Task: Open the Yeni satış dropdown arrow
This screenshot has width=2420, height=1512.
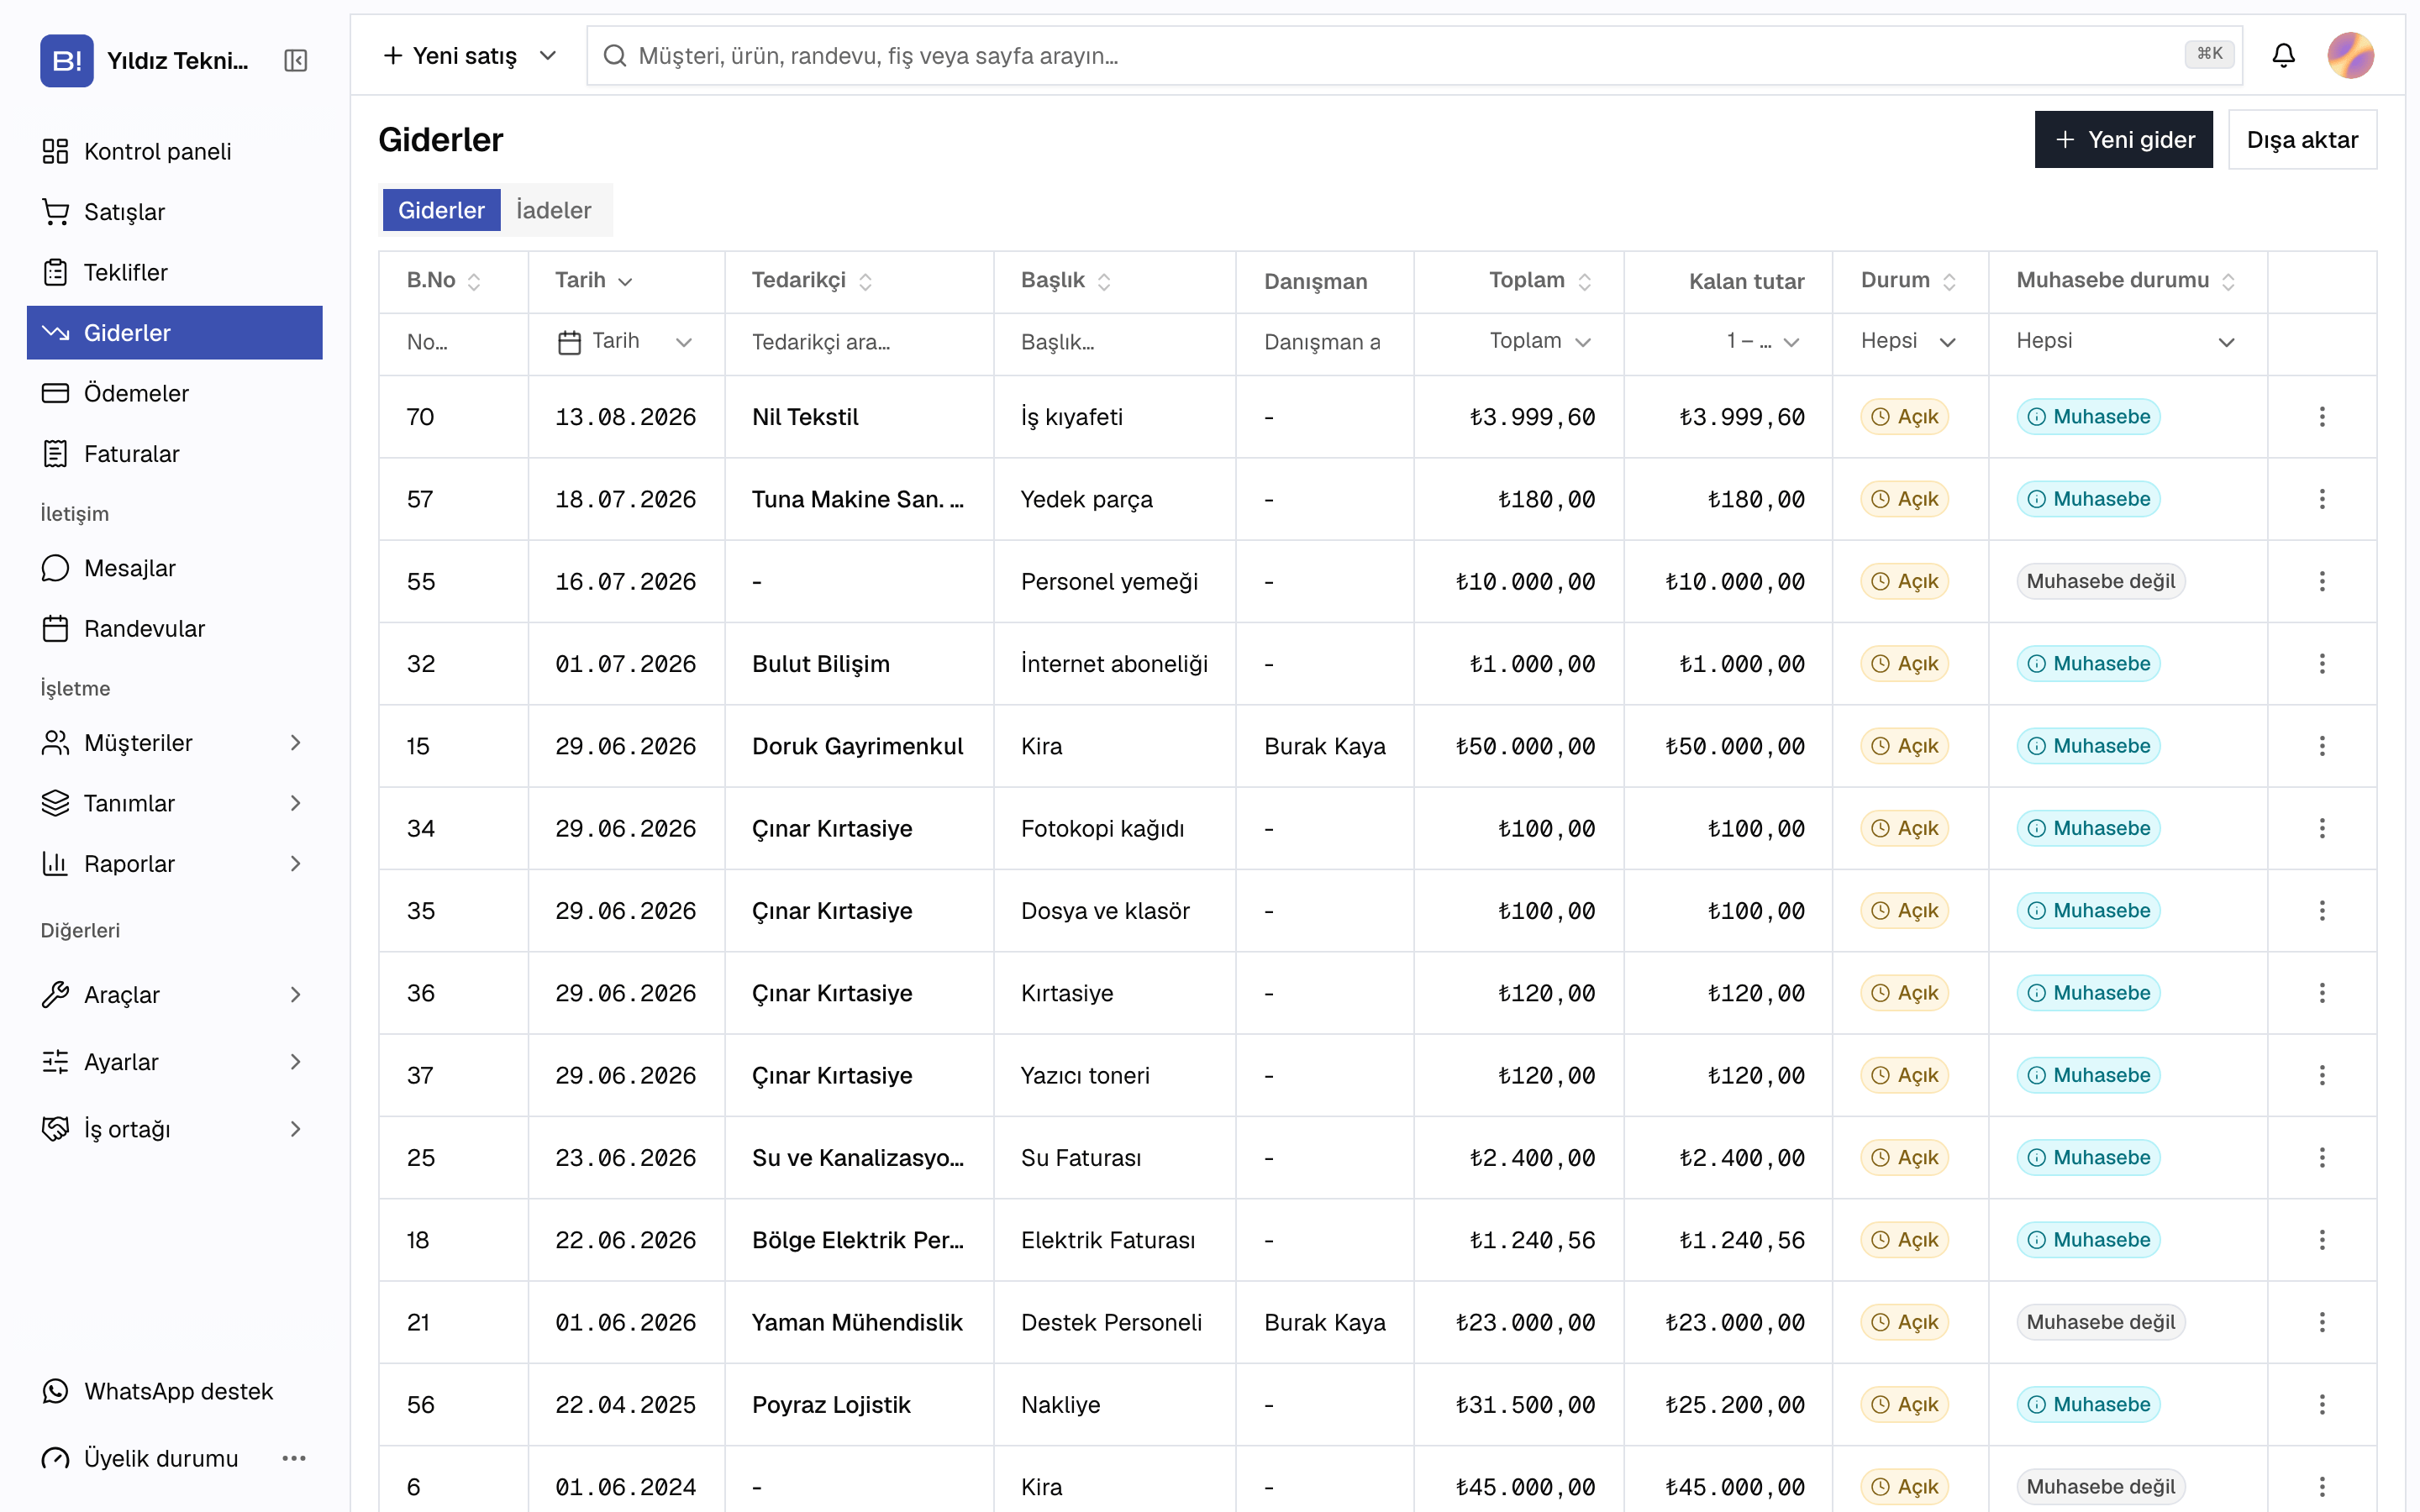Action: [x=547, y=55]
